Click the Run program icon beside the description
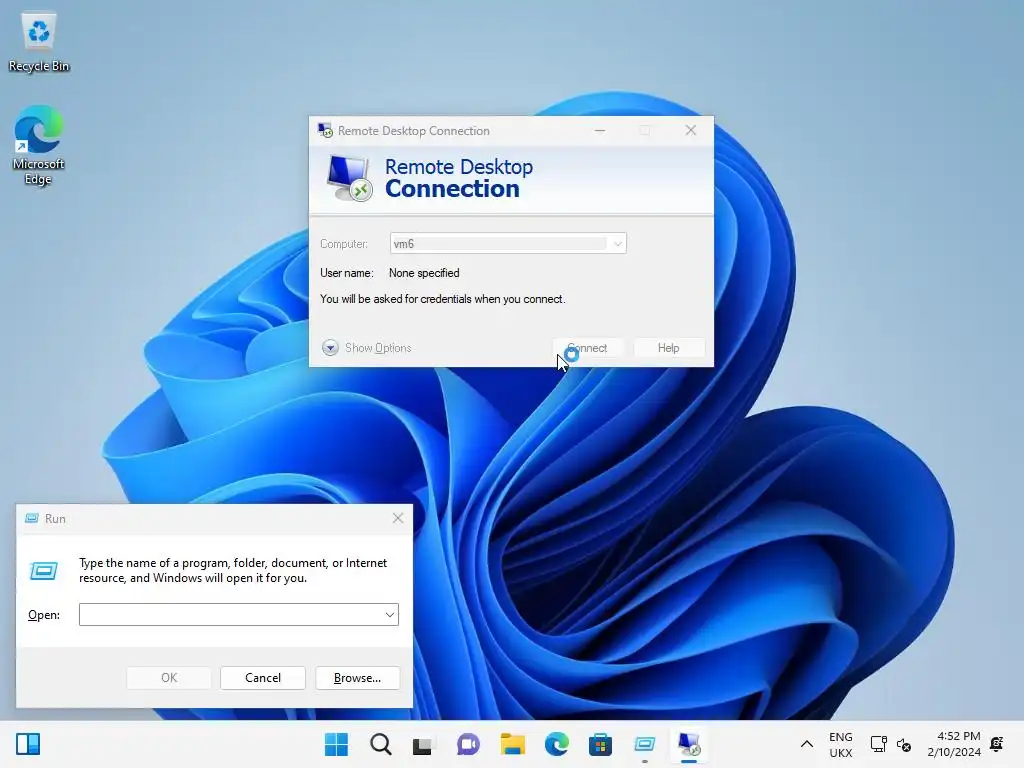1024x768 pixels. tap(44, 571)
